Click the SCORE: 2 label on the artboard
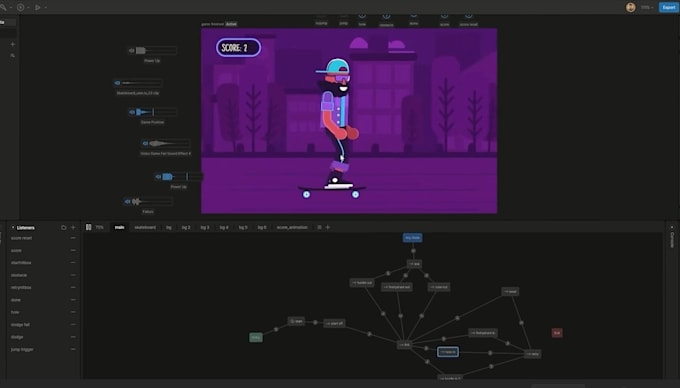 pos(239,48)
